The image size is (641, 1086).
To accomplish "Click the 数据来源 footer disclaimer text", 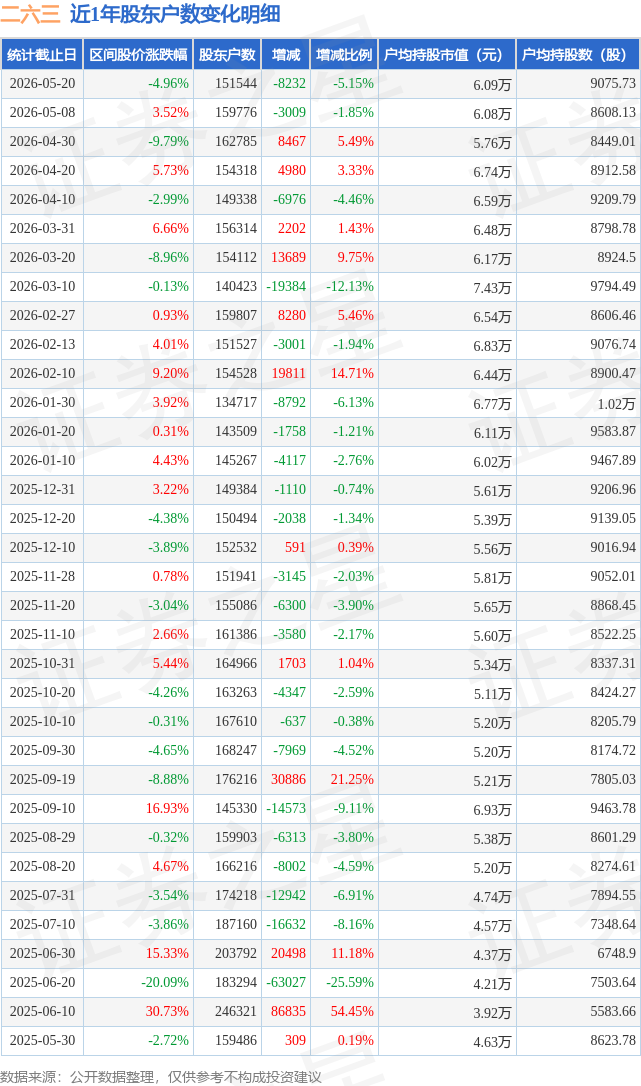I will 161,1077.
